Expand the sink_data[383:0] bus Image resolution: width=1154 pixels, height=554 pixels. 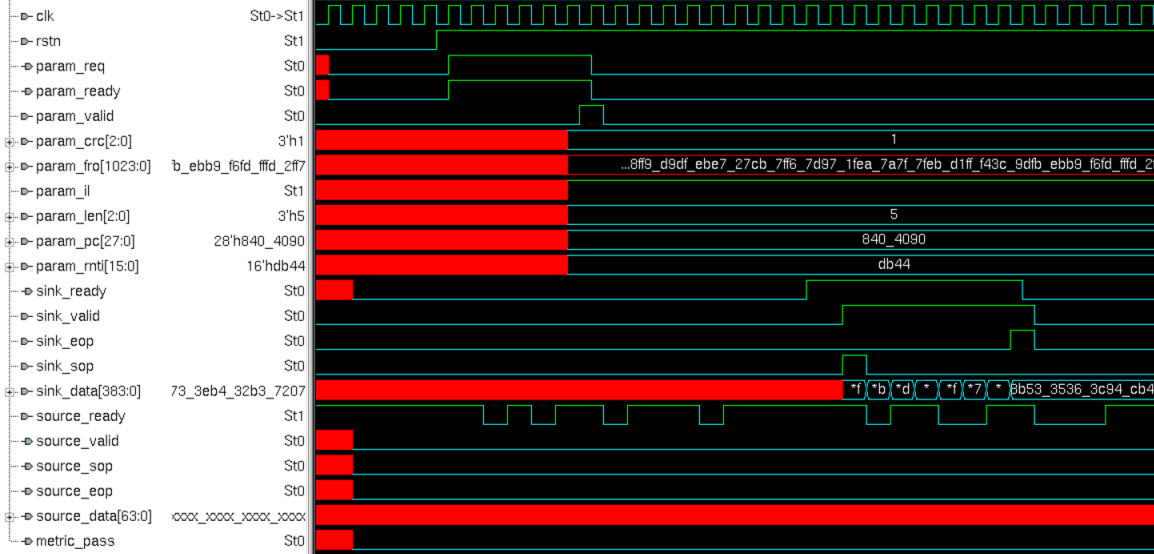[9, 391]
